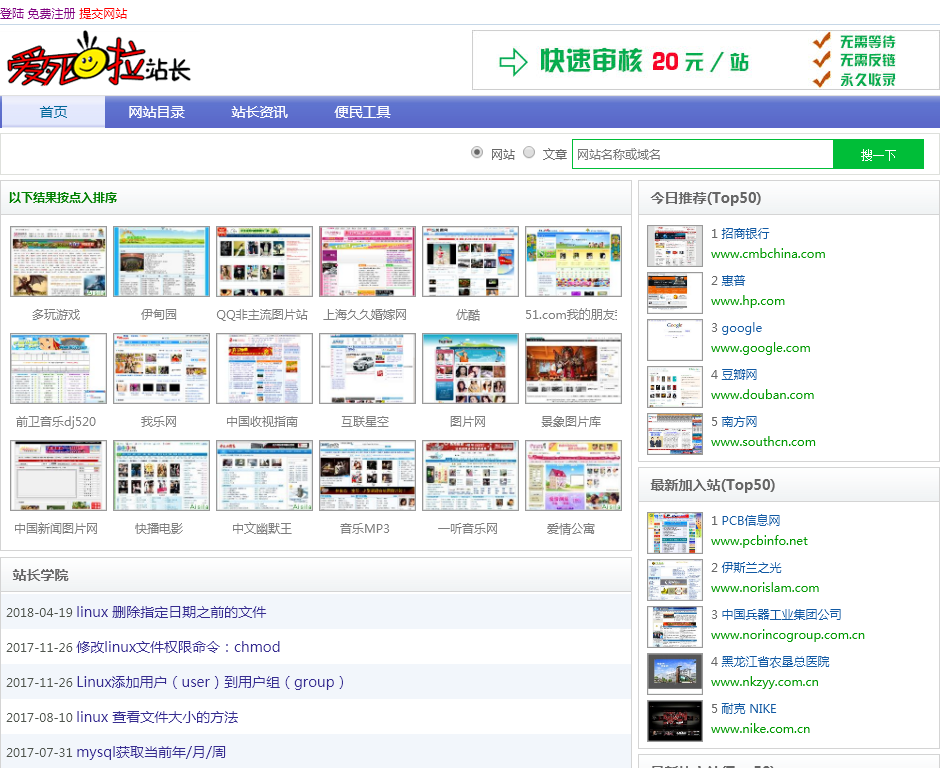Image resolution: width=940 pixels, height=768 pixels.
Task: Open the 站长资讯 menu item
Action: 260,112
